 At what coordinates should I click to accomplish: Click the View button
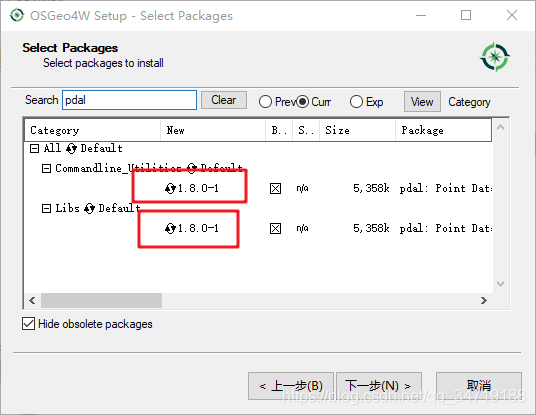(422, 102)
